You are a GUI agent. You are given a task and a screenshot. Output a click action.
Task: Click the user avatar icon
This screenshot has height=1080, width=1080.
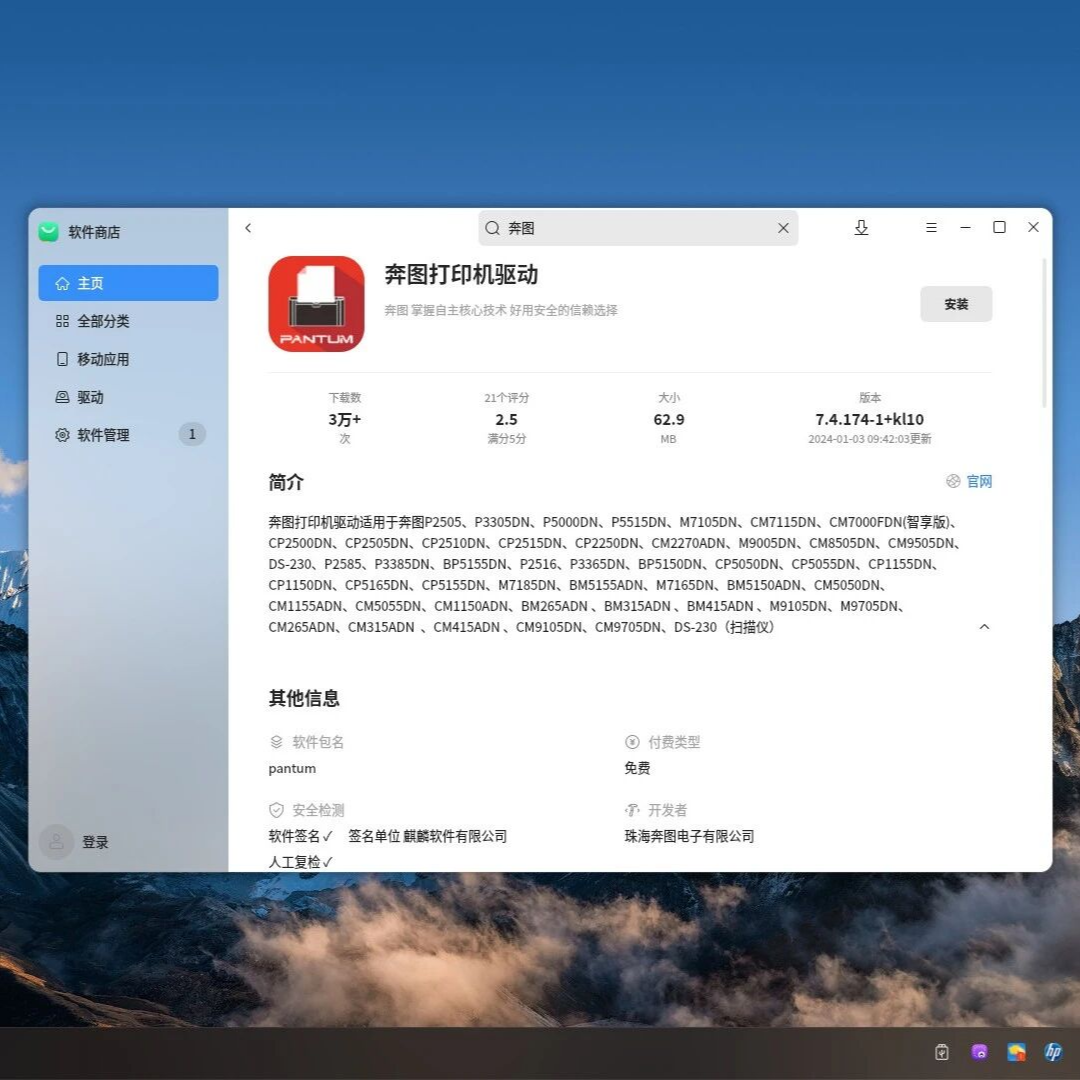point(57,842)
